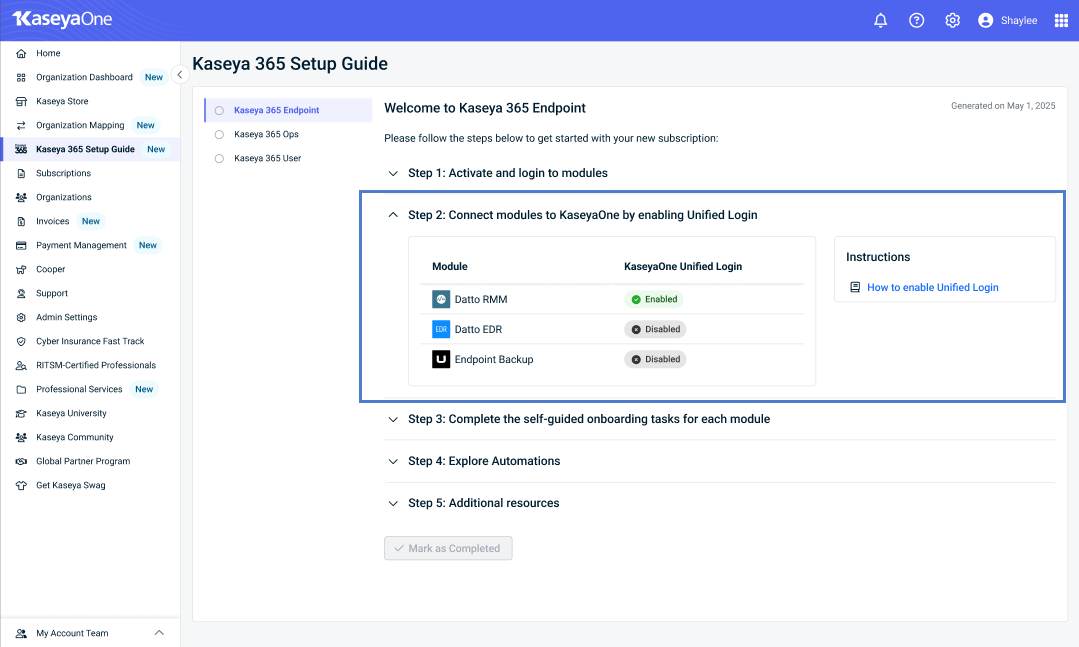Screen dimensions: 1079x647
Task: Click the Get Kaseya Swag shirt icon
Action: pyautogui.click(x=21, y=486)
